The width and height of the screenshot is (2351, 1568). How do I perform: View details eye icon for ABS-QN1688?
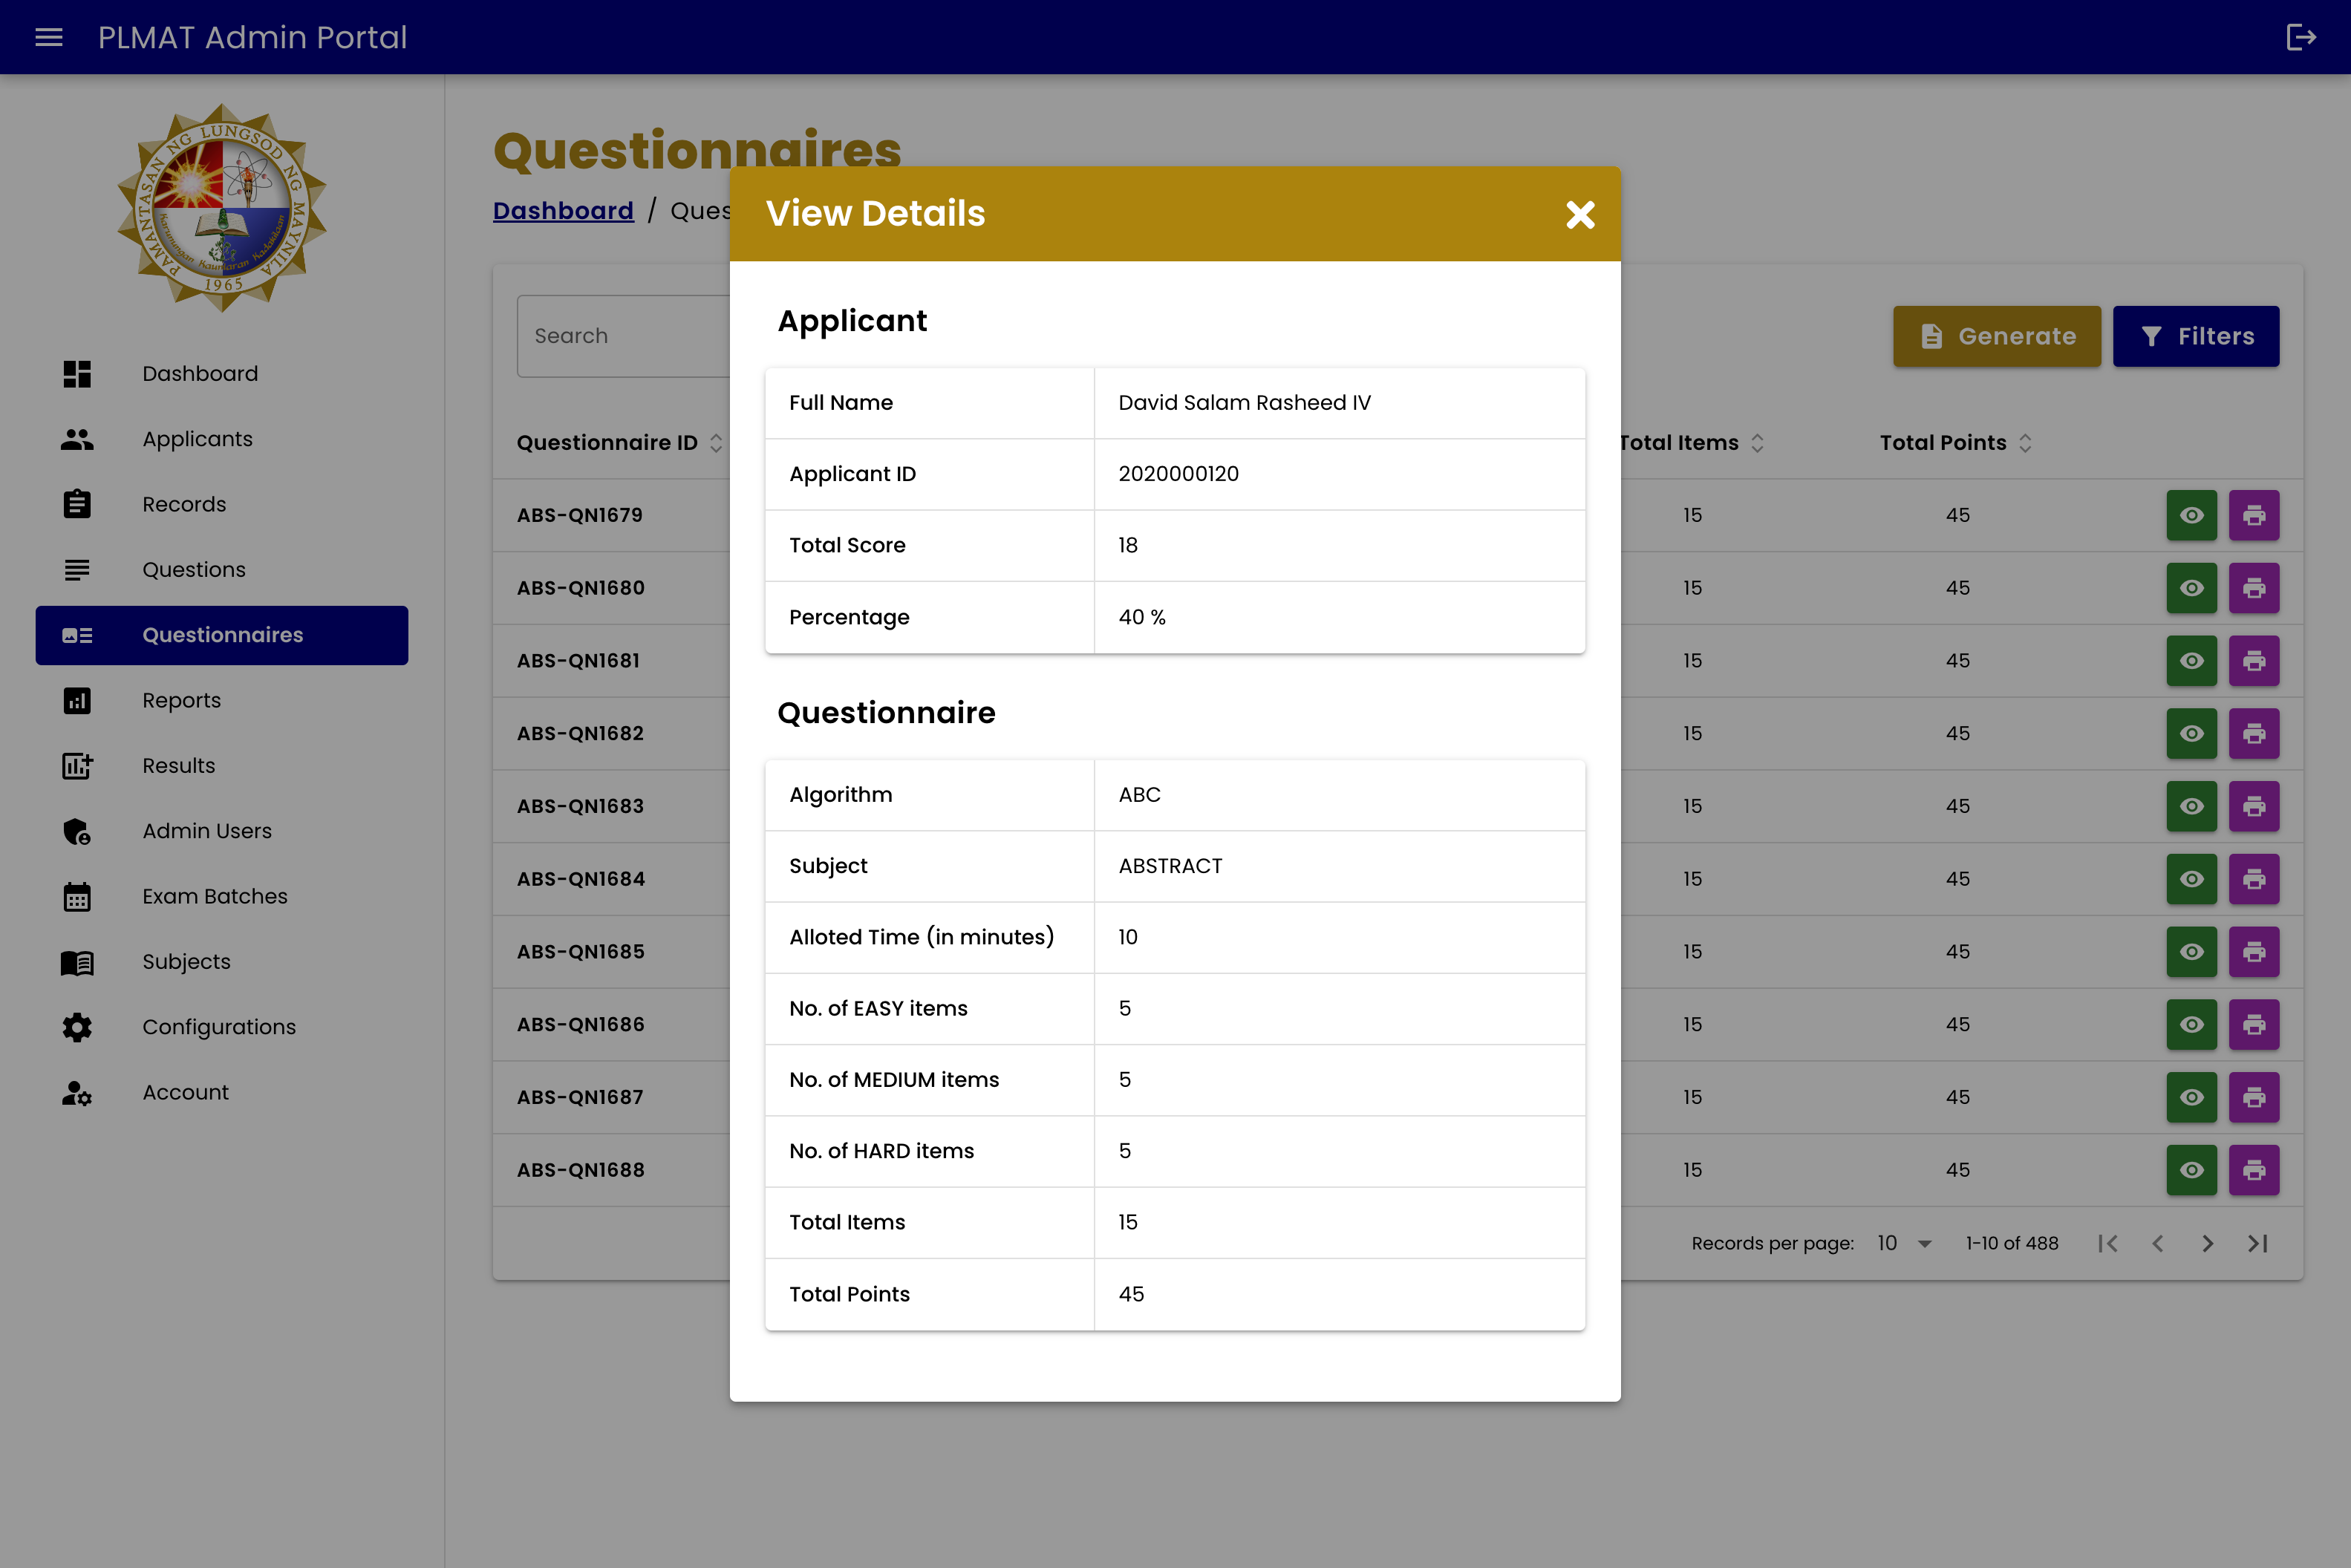[x=2191, y=1170]
